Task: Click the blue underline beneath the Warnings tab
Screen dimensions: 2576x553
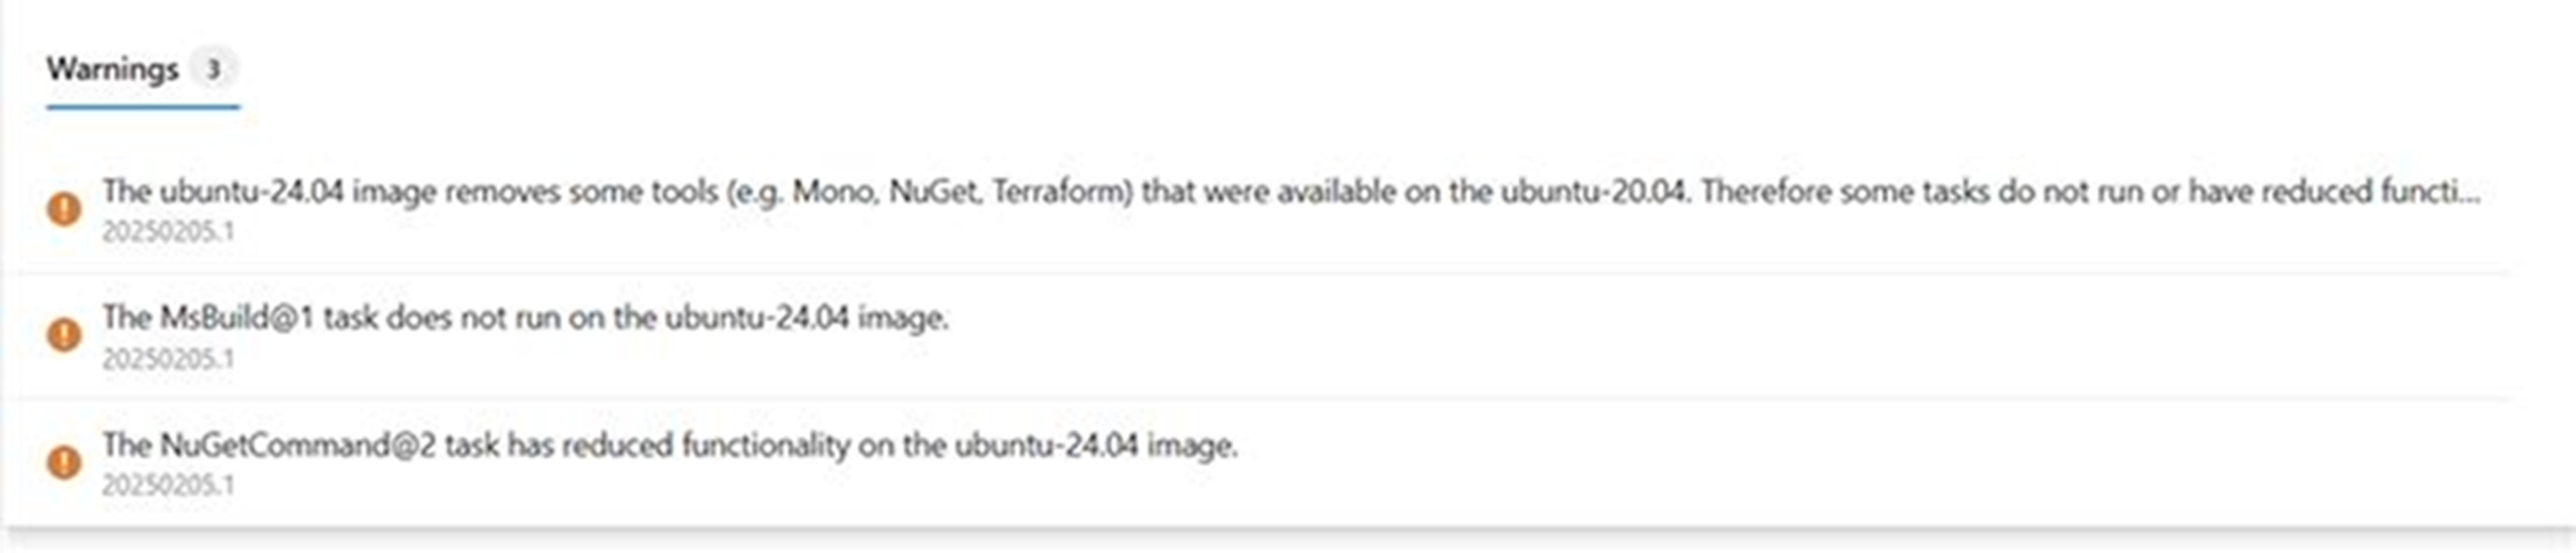Action: point(143,106)
